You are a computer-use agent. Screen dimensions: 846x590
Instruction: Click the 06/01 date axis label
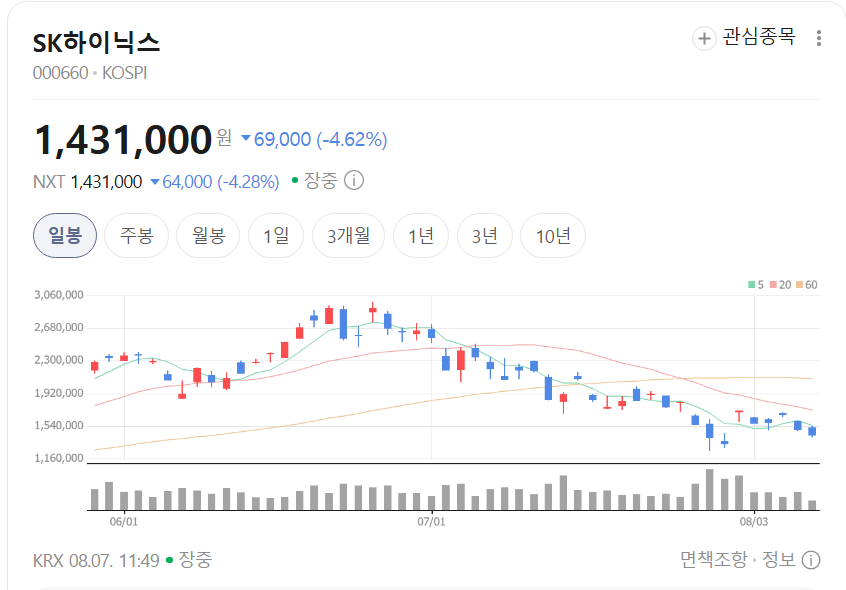(x=124, y=522)
